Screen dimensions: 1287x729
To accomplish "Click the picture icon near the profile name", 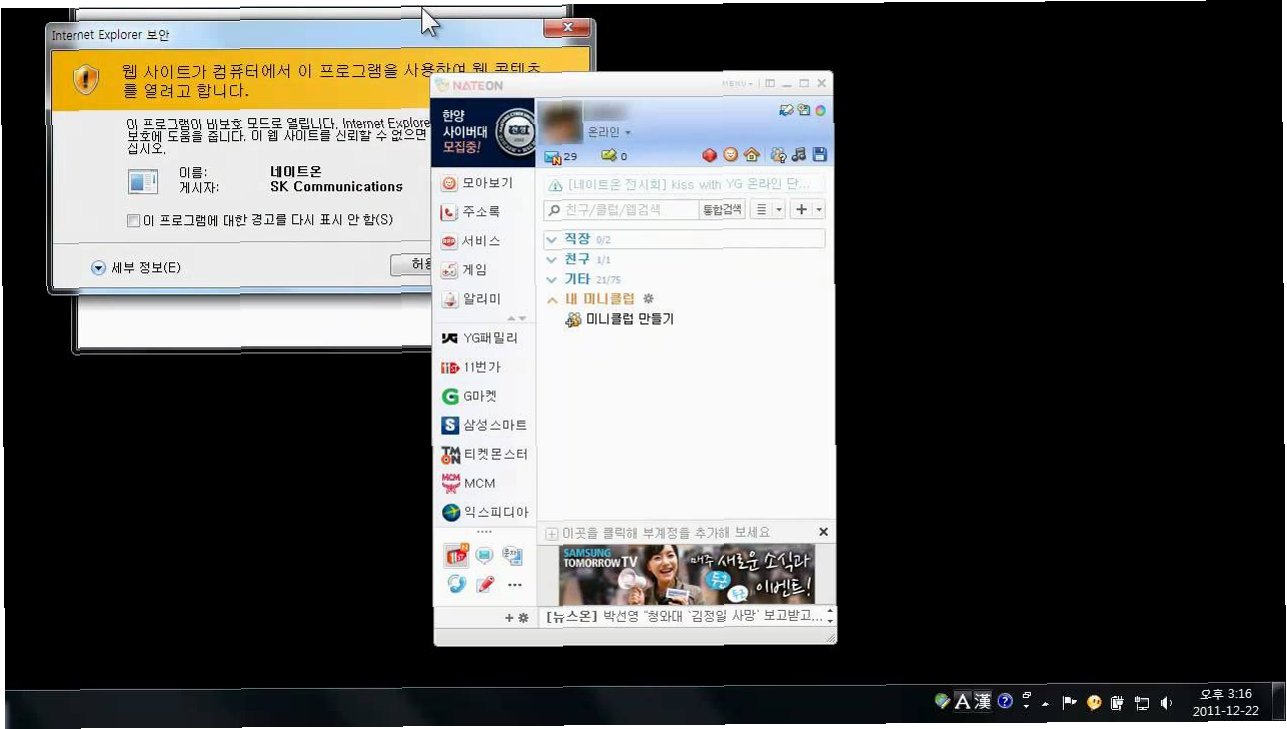I will point(803,110).
